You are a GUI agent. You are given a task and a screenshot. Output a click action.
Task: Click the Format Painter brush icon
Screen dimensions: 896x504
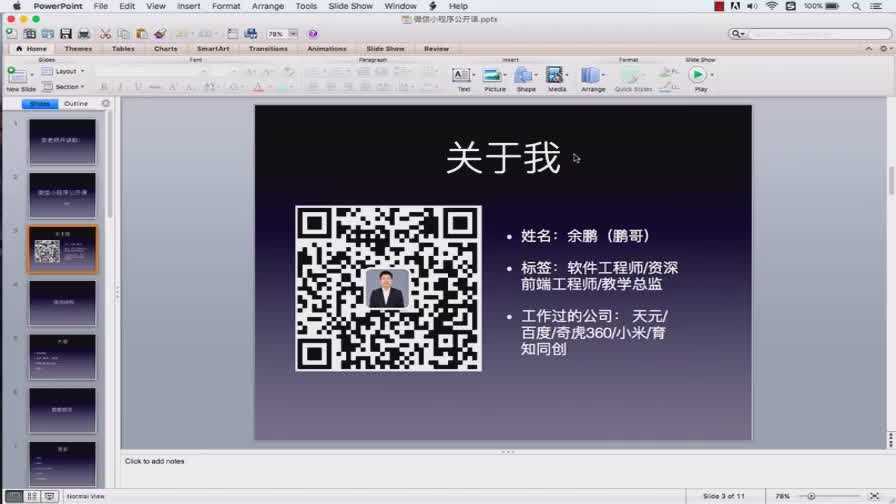coord(160,34)
